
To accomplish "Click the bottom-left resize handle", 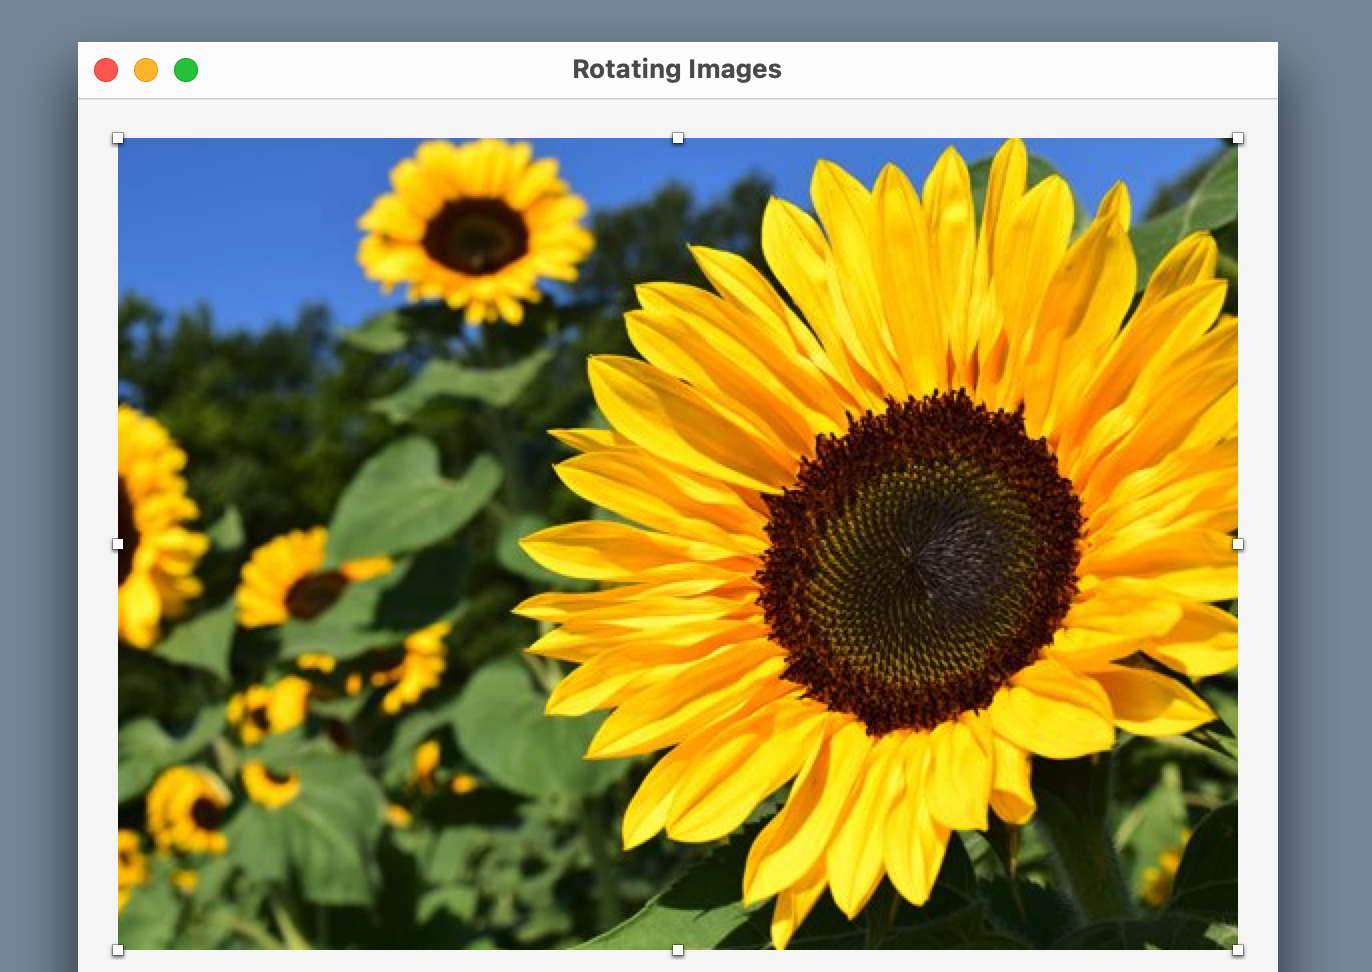I will point(118,950).
